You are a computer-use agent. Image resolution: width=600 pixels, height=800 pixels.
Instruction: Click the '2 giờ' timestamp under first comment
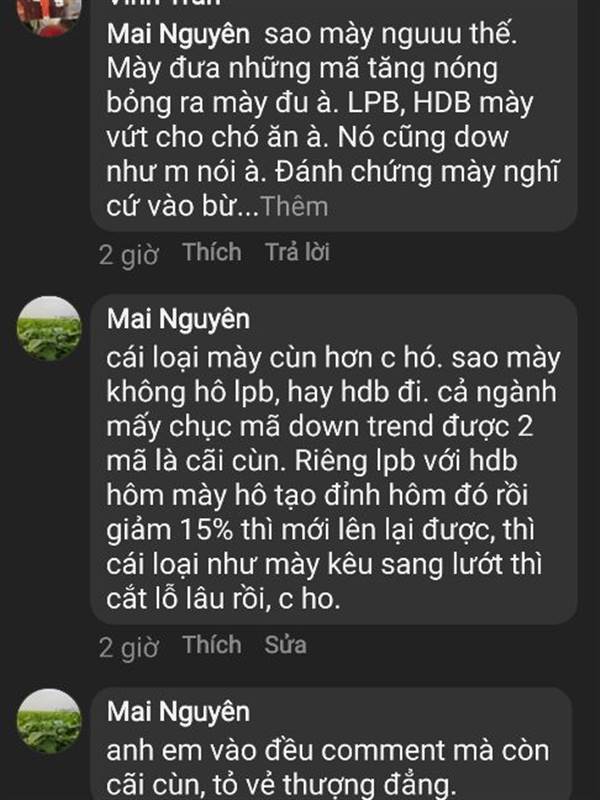point(129,254)
